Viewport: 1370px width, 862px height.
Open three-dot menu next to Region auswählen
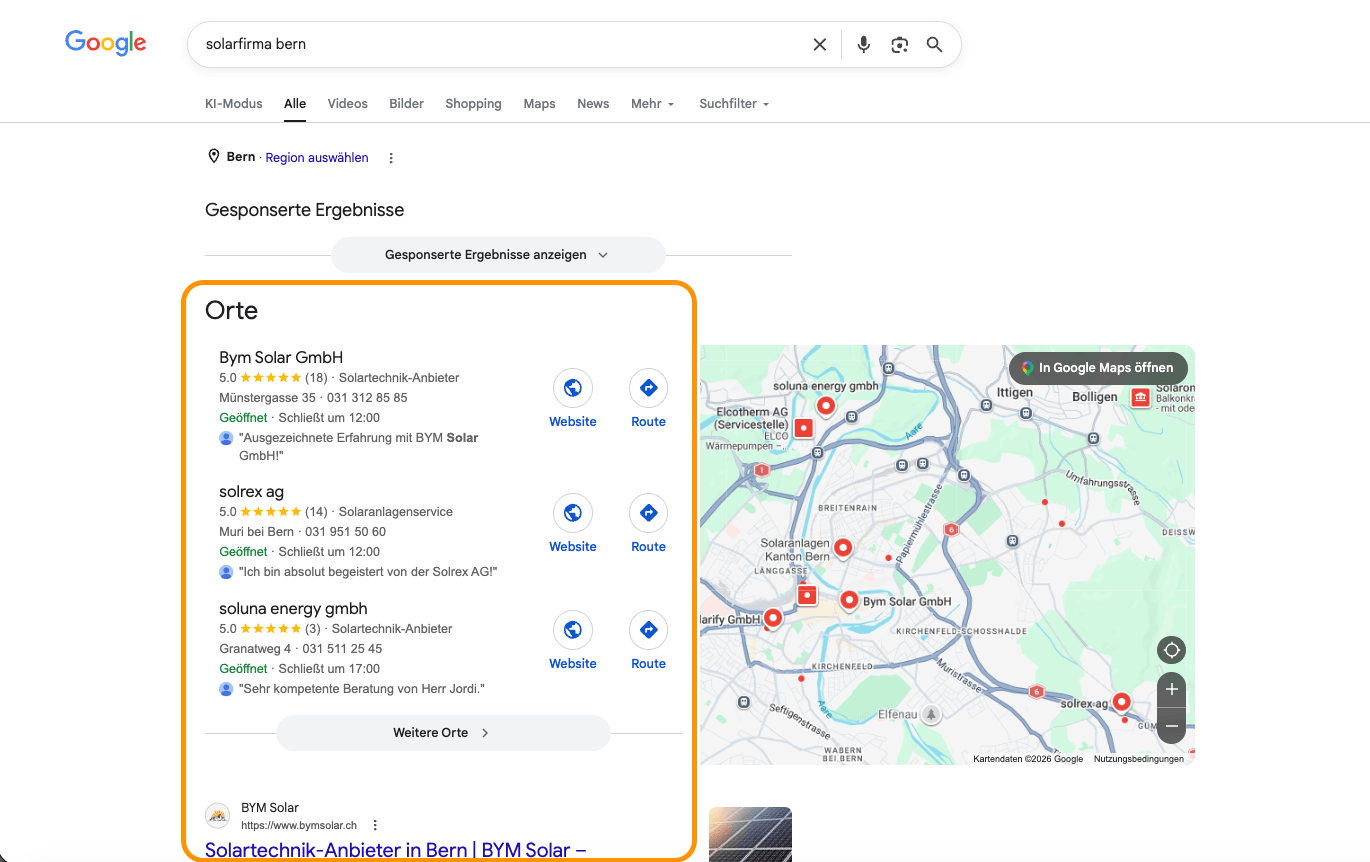(391, 158)
